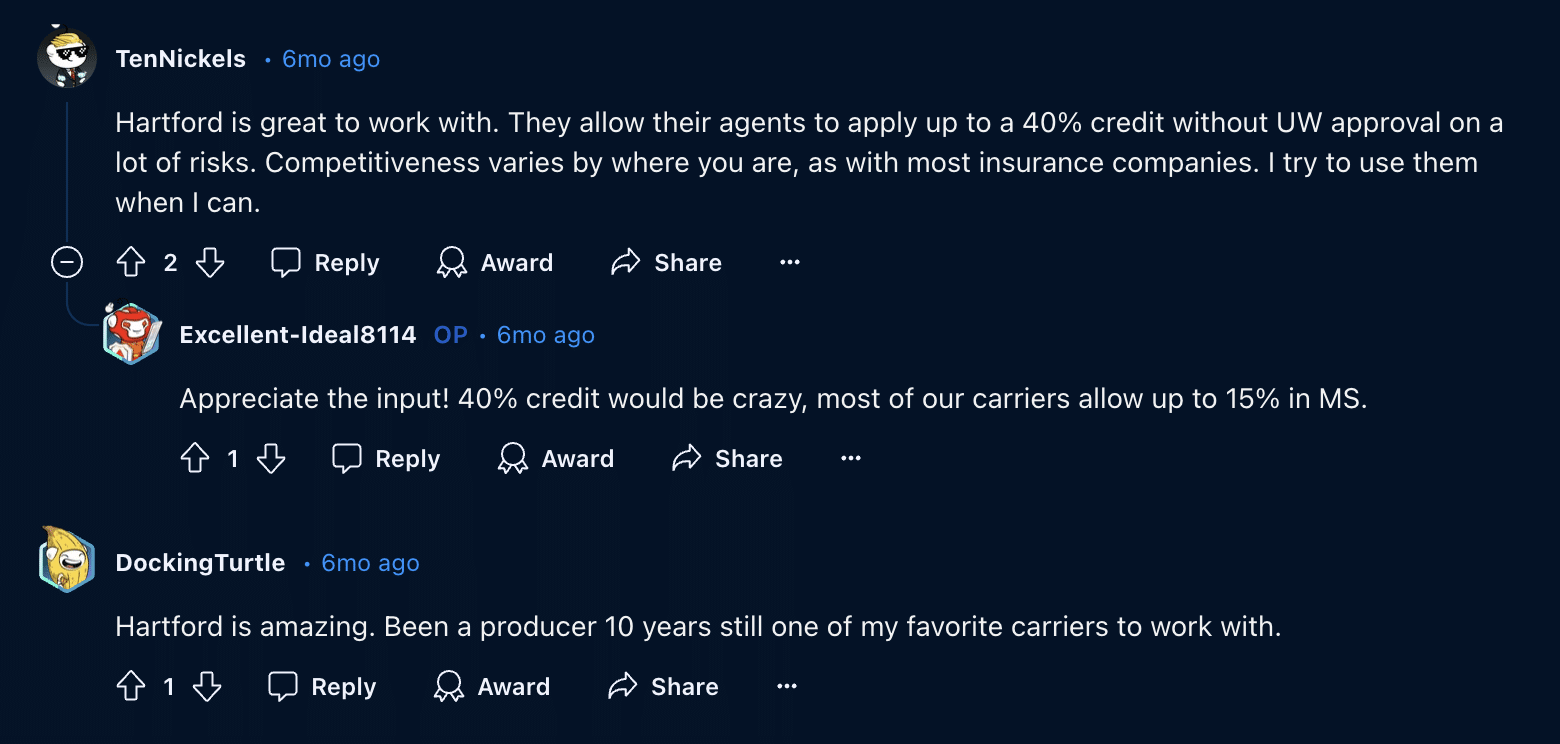Downvote Excellent-Ideal8114's reply
Viewport: 1560px width, 744px height.
(x=271, y=459)
